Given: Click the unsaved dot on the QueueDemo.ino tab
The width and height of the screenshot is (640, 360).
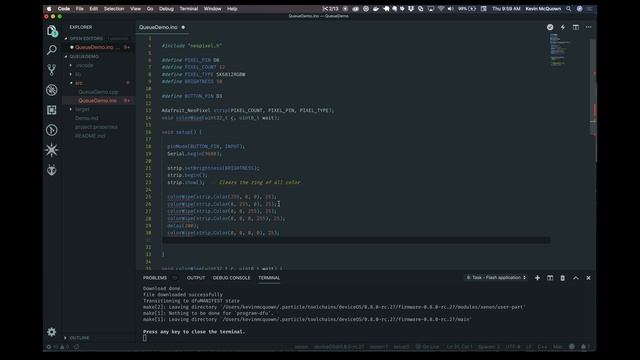Looking at the screenshot, I should (x=183, y=27).
